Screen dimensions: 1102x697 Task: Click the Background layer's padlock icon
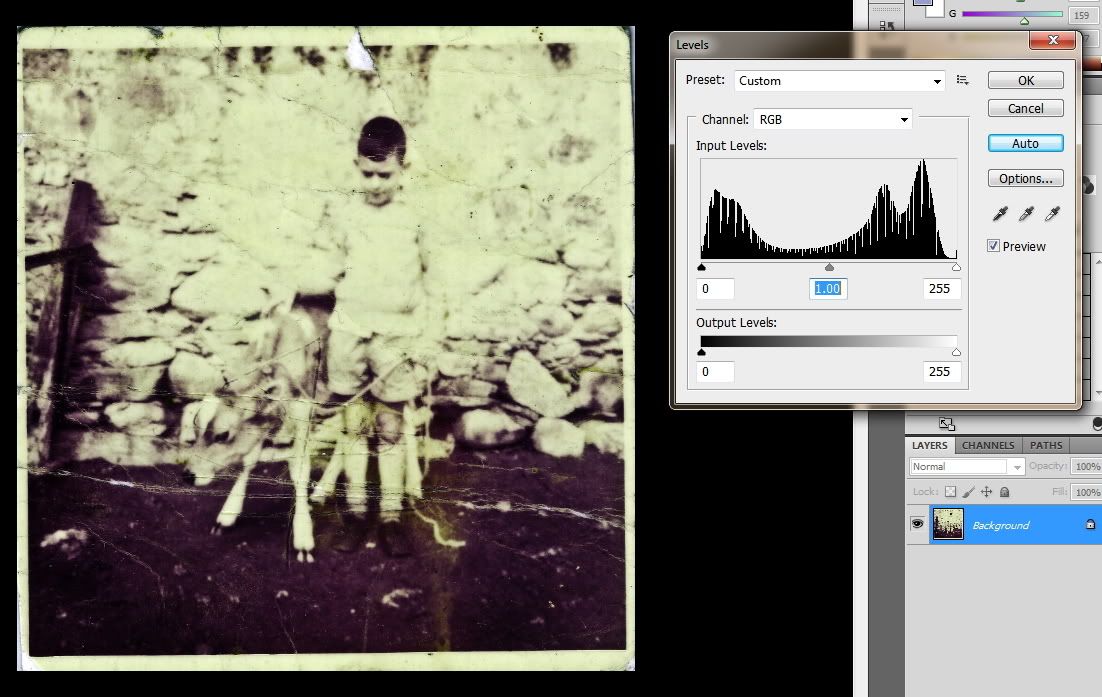pyautogui.click(x=1090, y=524)
